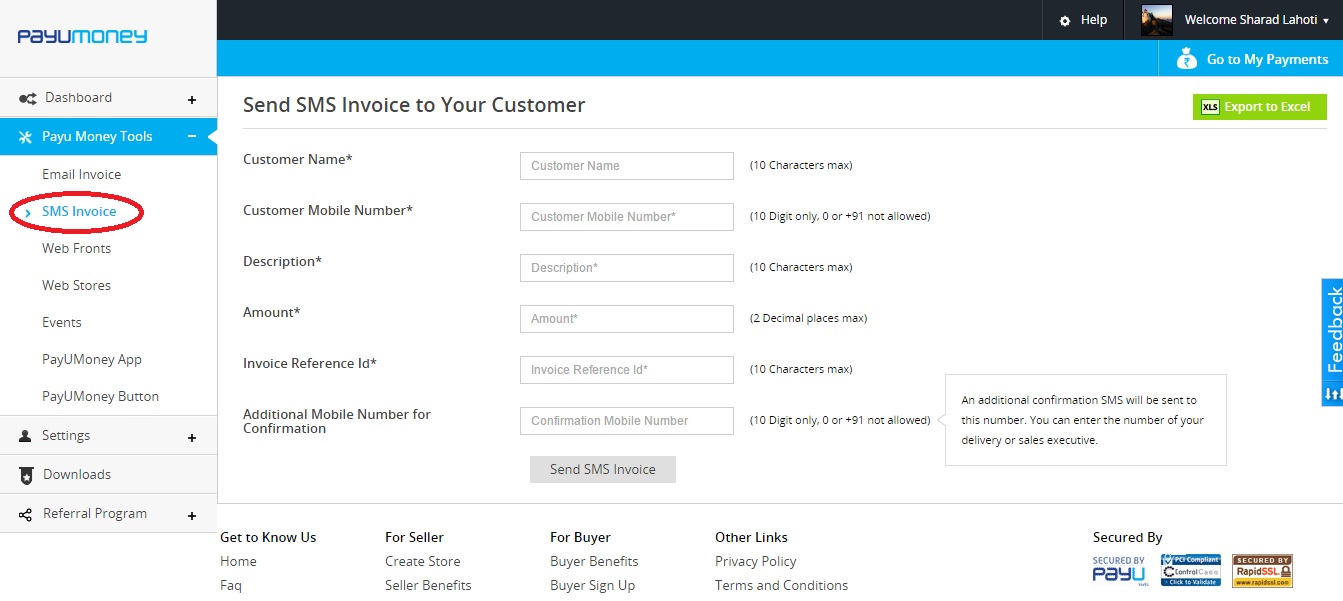Click the '(2 Decimal places max)' hint
The image size is (1343, 601).
click(809, 318)
